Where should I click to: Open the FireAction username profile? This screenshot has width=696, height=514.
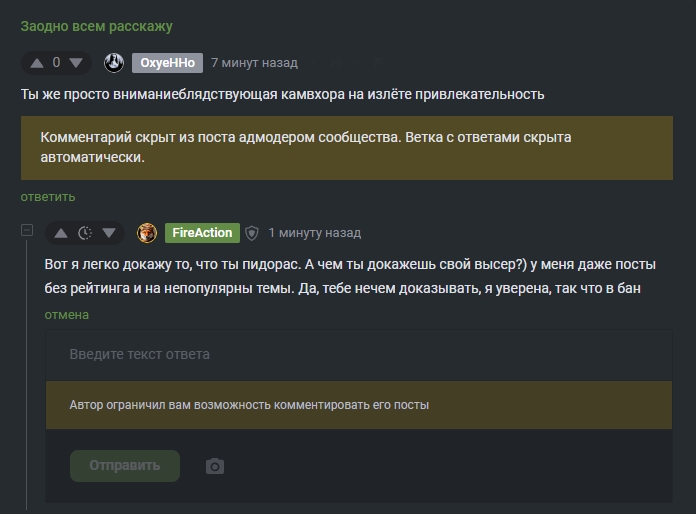point(202,233)
